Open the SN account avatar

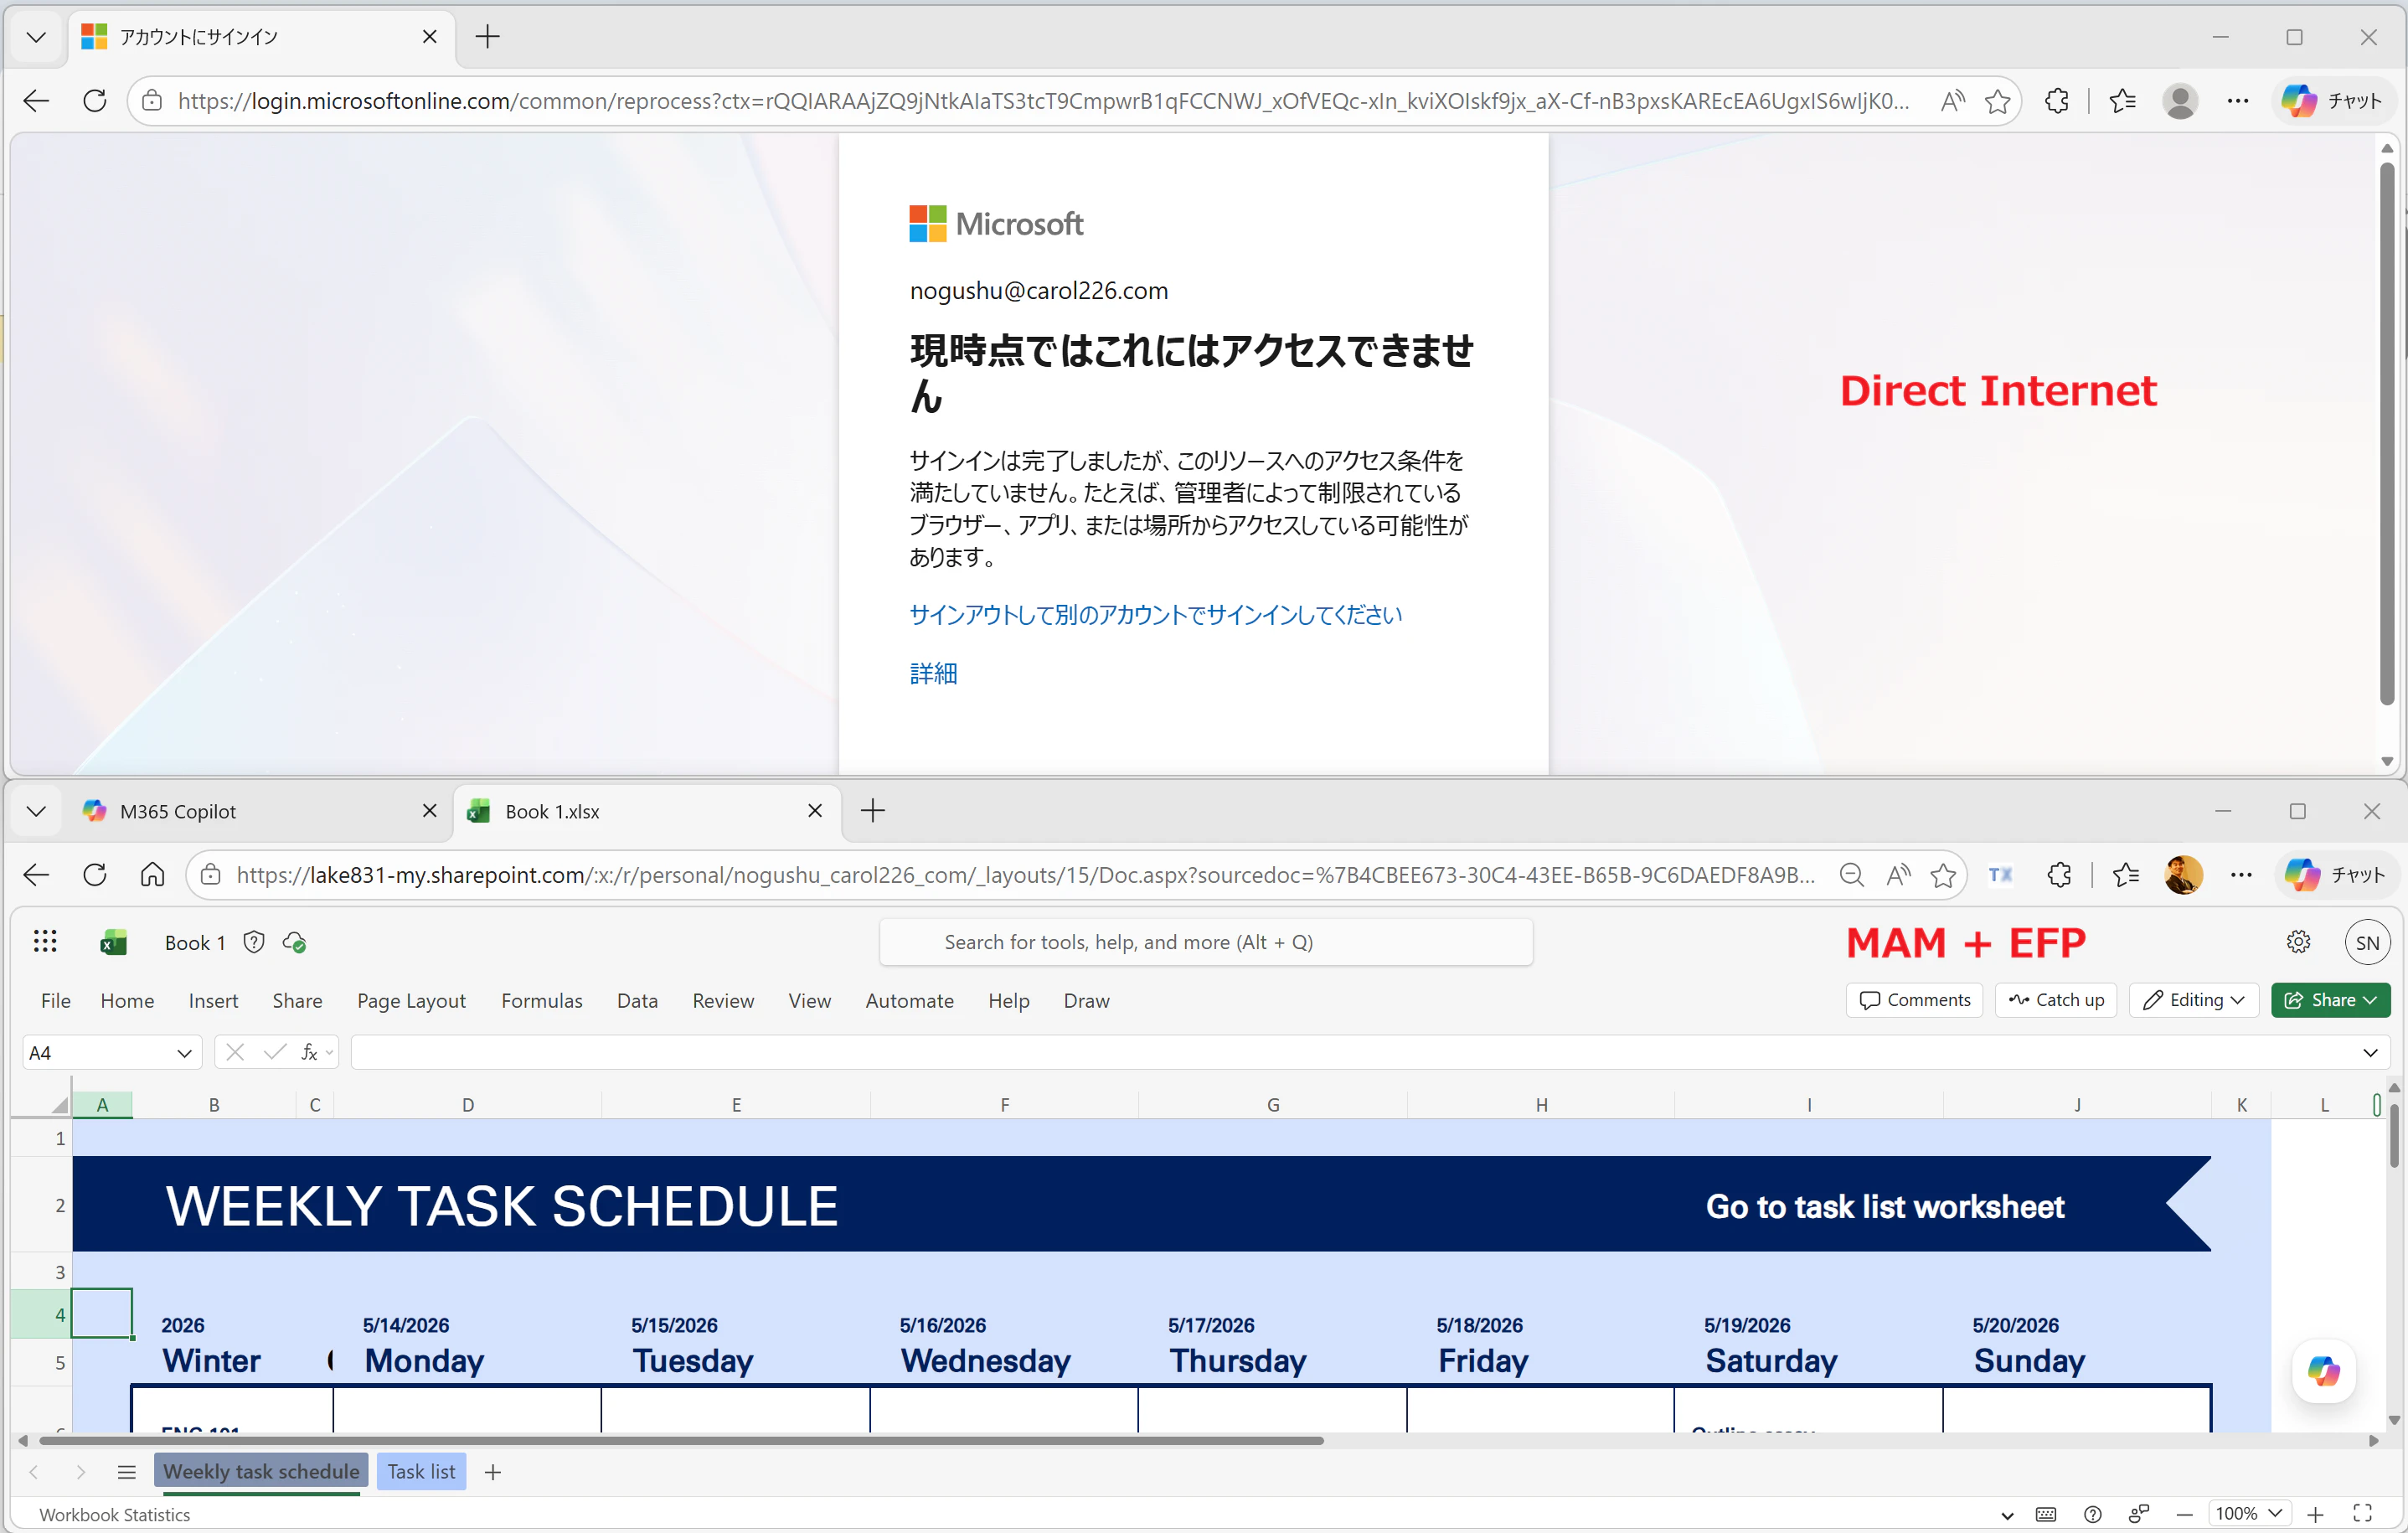(x=2366, y=942)
